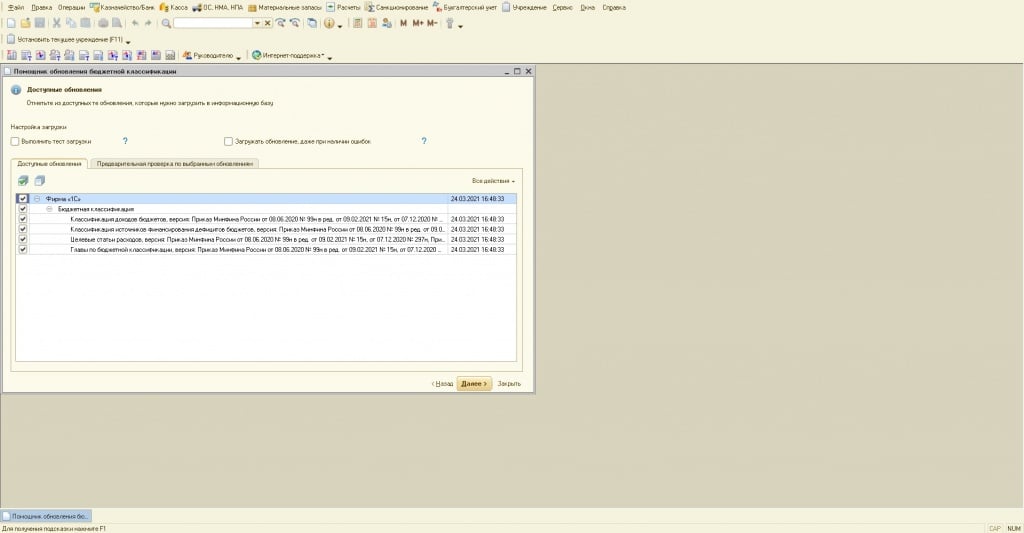The width and height of the screenshot is (1024, 533).
Task: Select 'Помощник обновления' window in bottom taskbar
Action: pyautogui.click(x=51, y=516)
